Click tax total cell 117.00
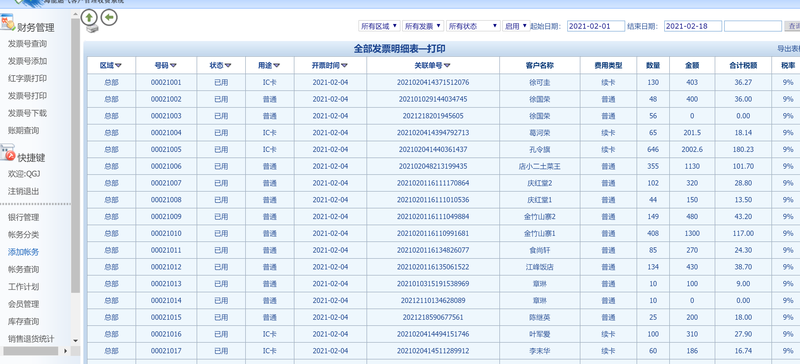This screenshot has height=364, width=800. click(743, 233)
